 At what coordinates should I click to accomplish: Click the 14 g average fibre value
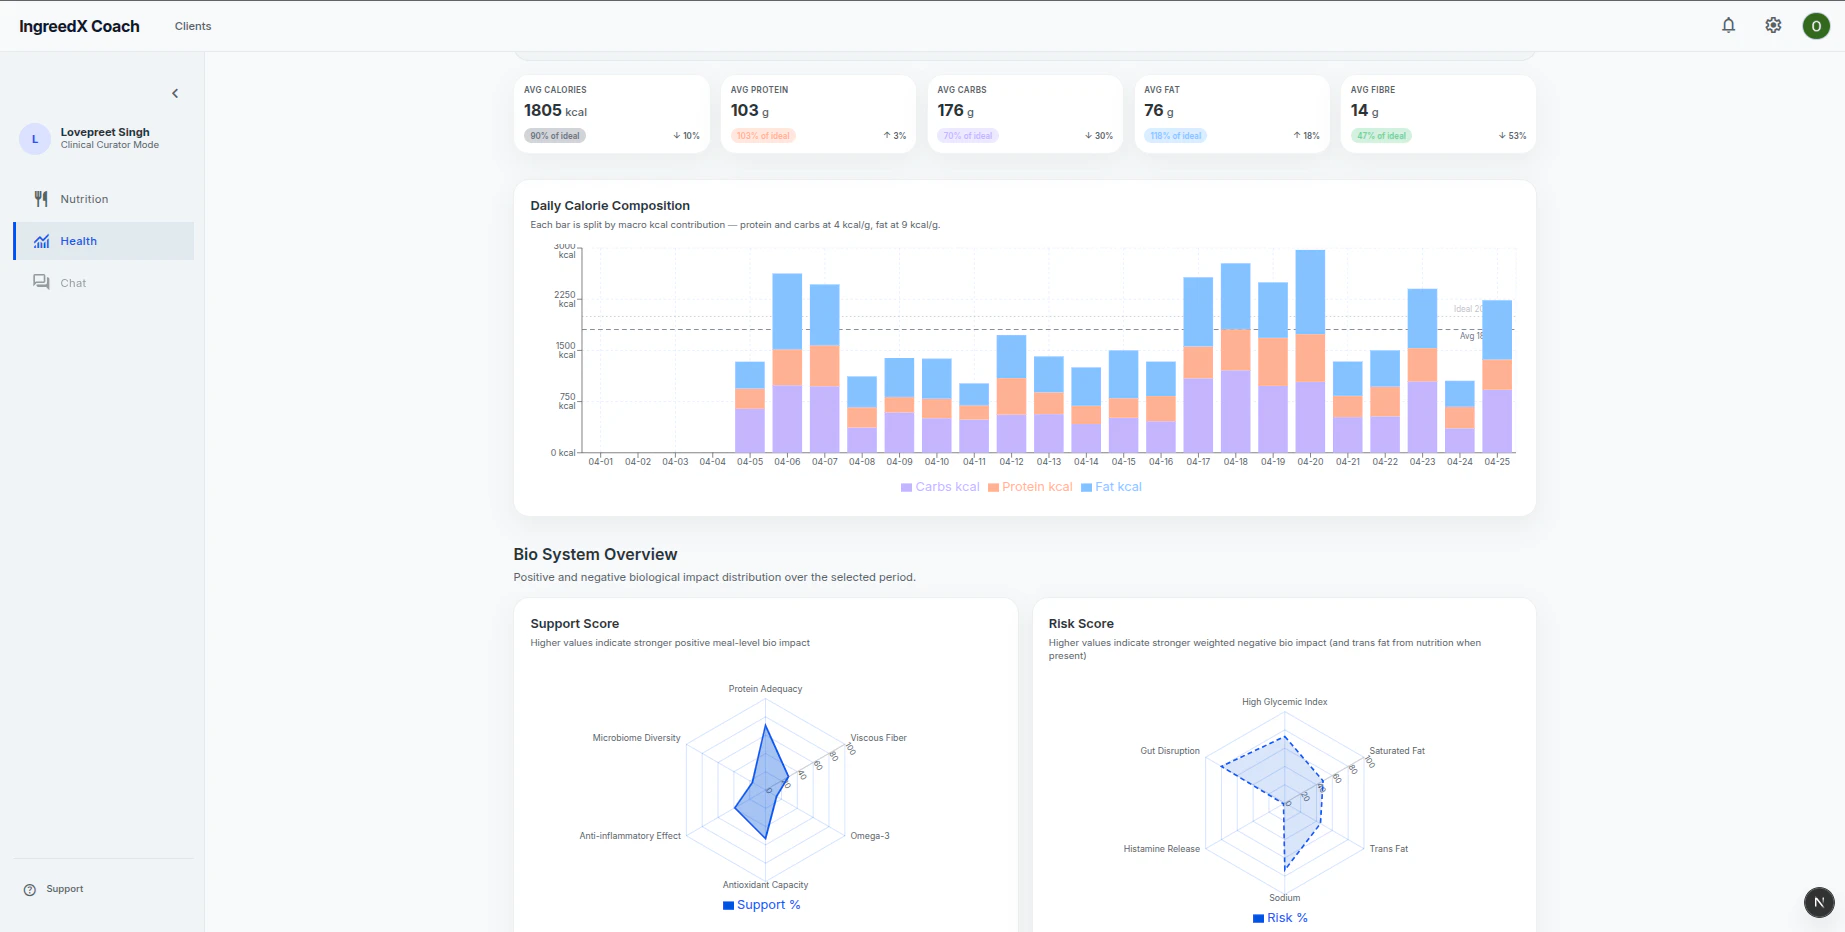point(1365,111)
